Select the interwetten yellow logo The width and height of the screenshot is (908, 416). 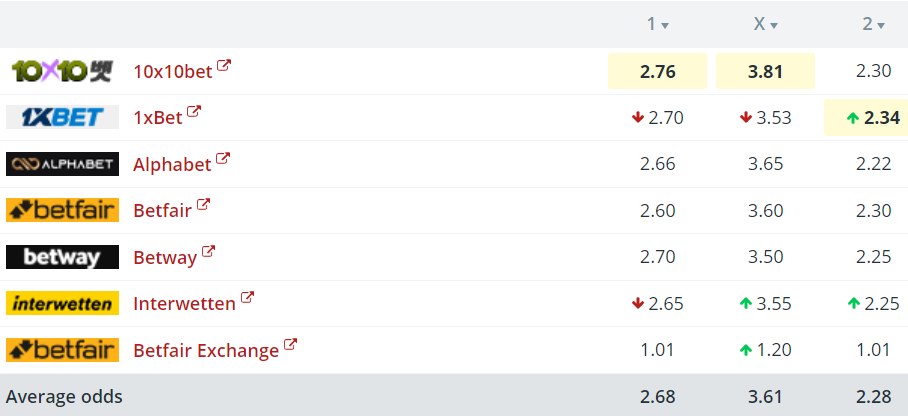pos(63,303)
